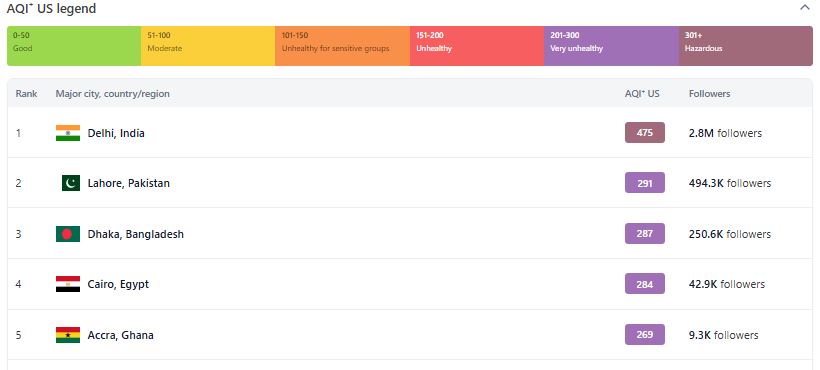Image resolution: width=820 pixels, height=370 pixels.
Task: Click Lahore's 291 AQI badge
Action: (645, 183)
